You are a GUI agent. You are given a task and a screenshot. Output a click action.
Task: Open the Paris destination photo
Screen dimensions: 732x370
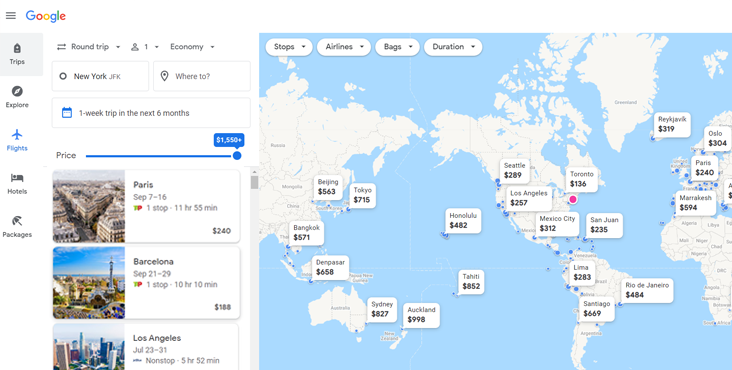tap(89, 206)
